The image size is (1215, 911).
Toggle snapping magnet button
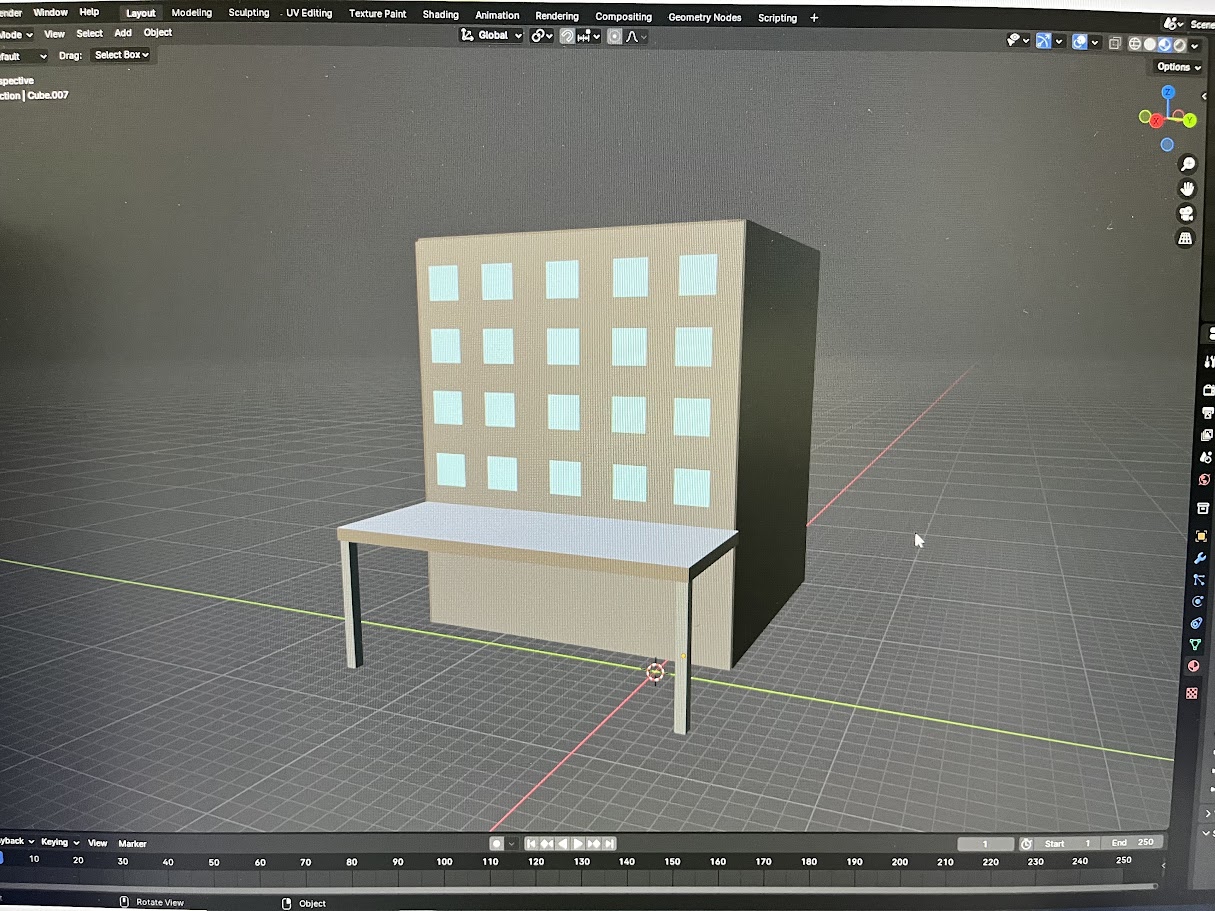pos(567,36)
